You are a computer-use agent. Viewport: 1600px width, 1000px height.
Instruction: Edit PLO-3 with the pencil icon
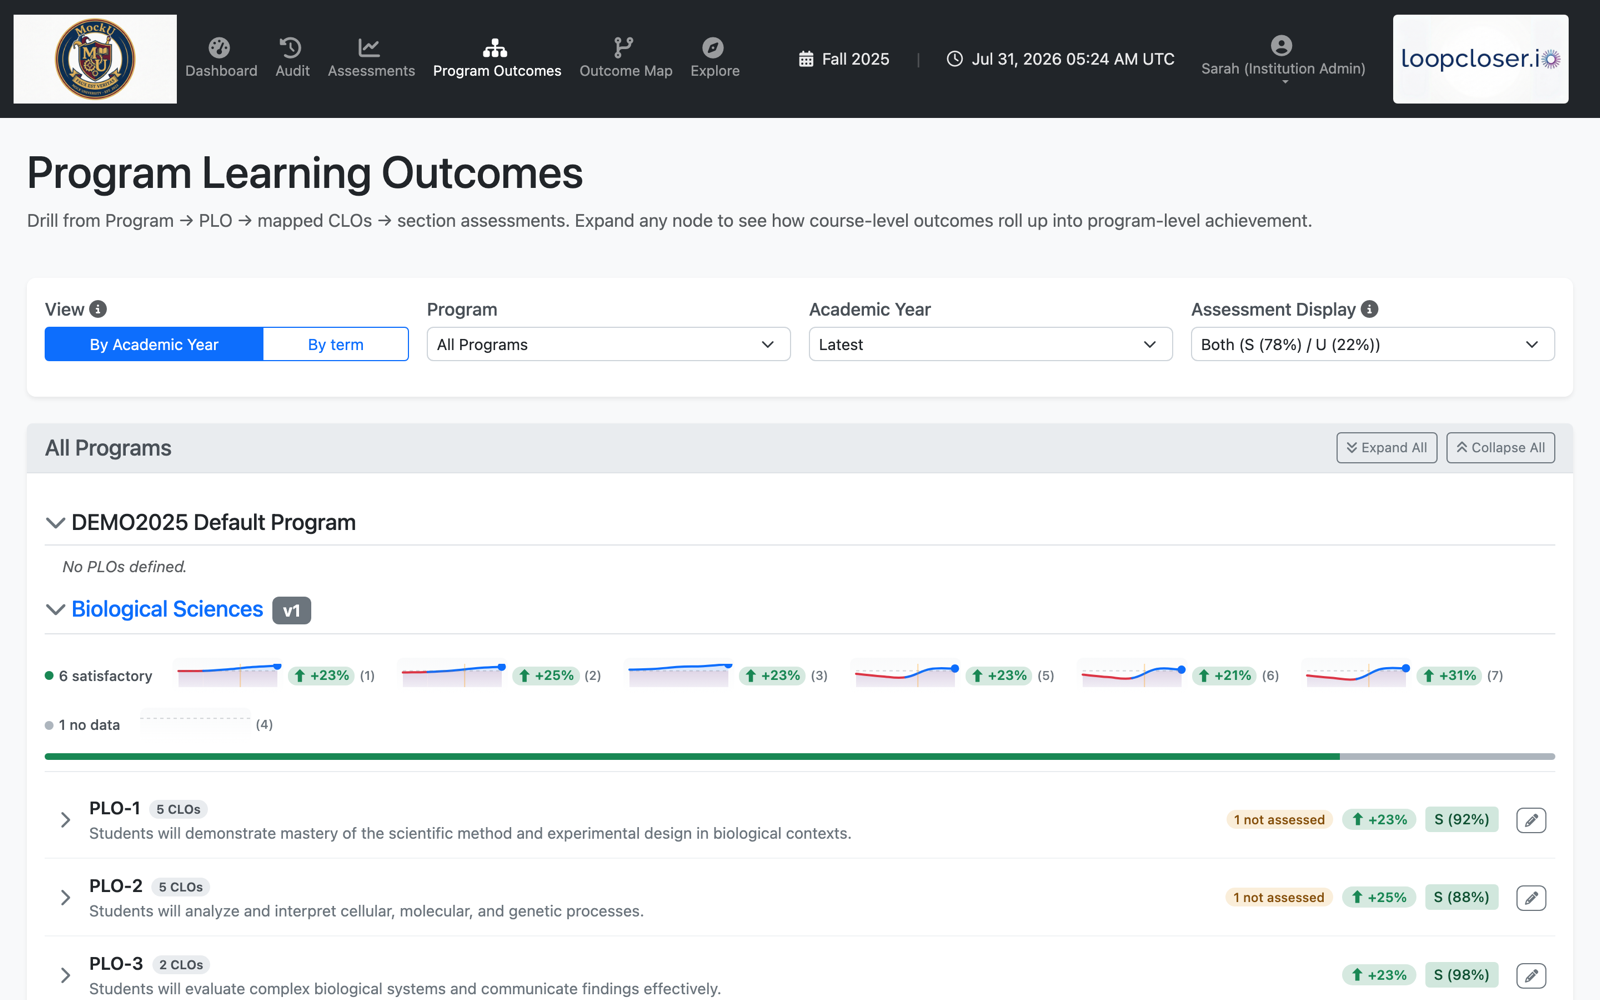(1531, 976)
